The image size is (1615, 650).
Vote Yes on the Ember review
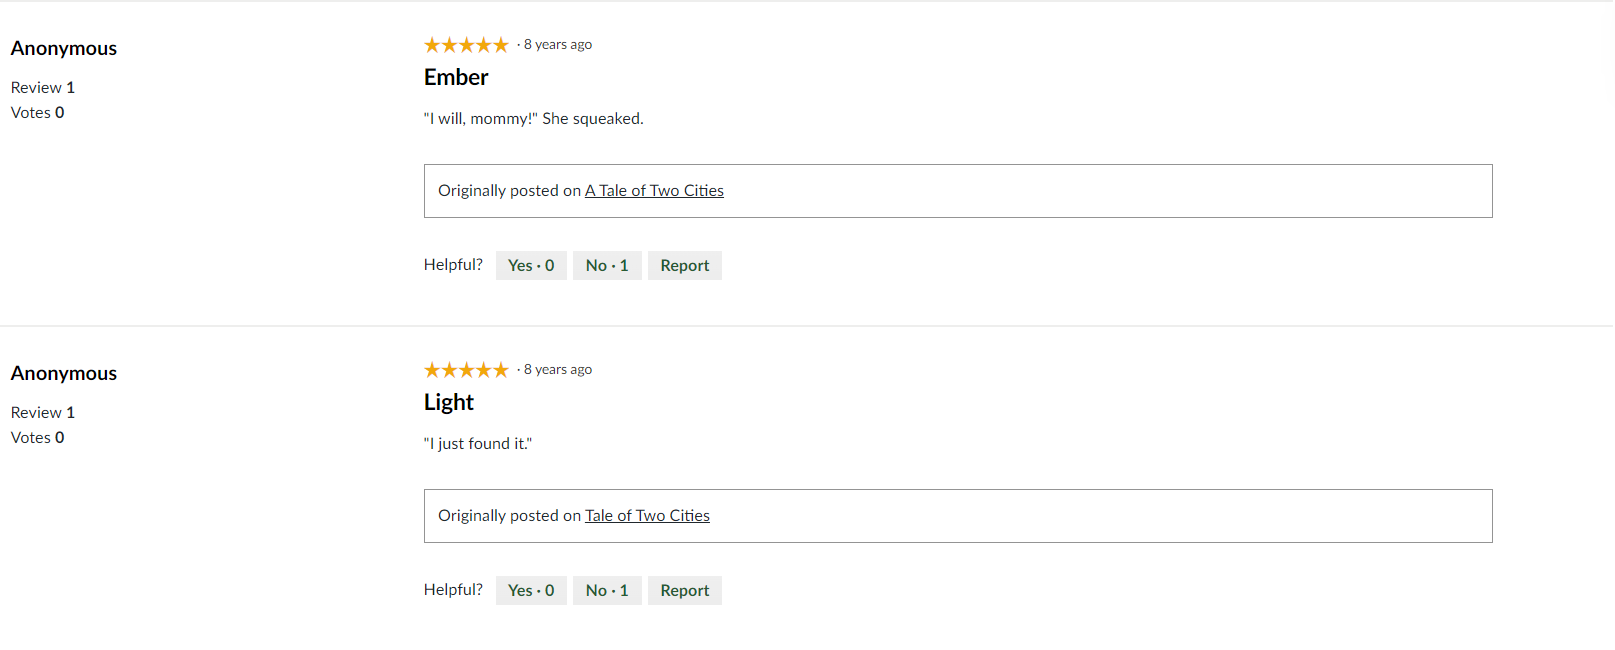point(531,265)
